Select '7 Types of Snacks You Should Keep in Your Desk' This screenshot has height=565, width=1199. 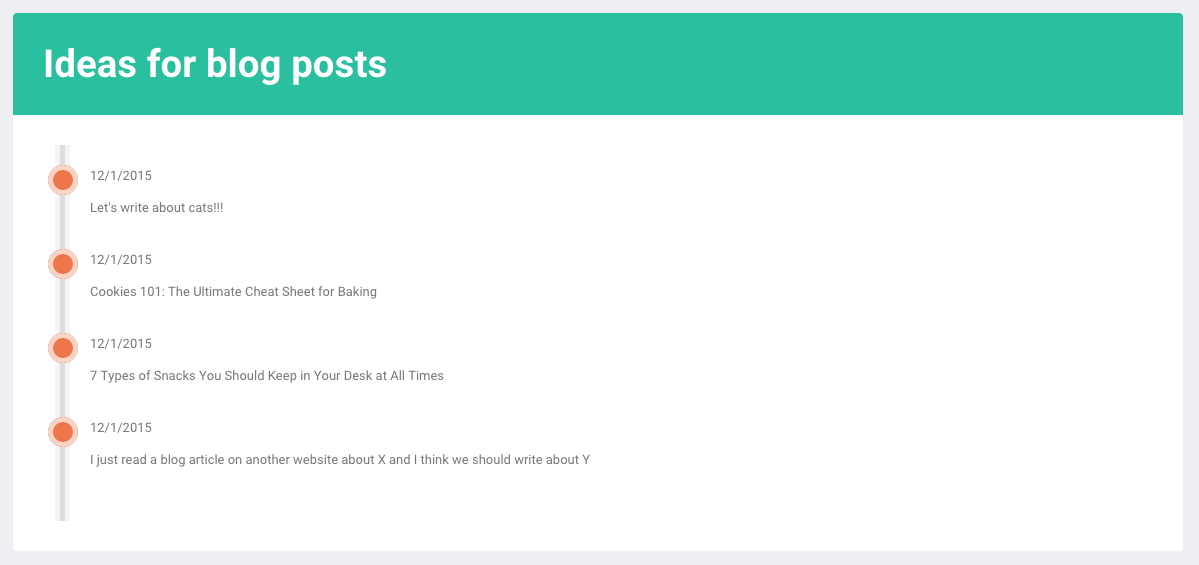tap(267, 376)
